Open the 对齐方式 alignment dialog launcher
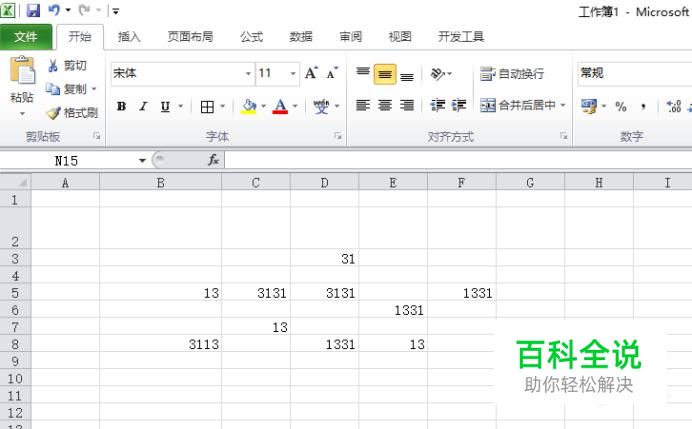The height and width of the screenshot is (429, 692). [564, 136]
